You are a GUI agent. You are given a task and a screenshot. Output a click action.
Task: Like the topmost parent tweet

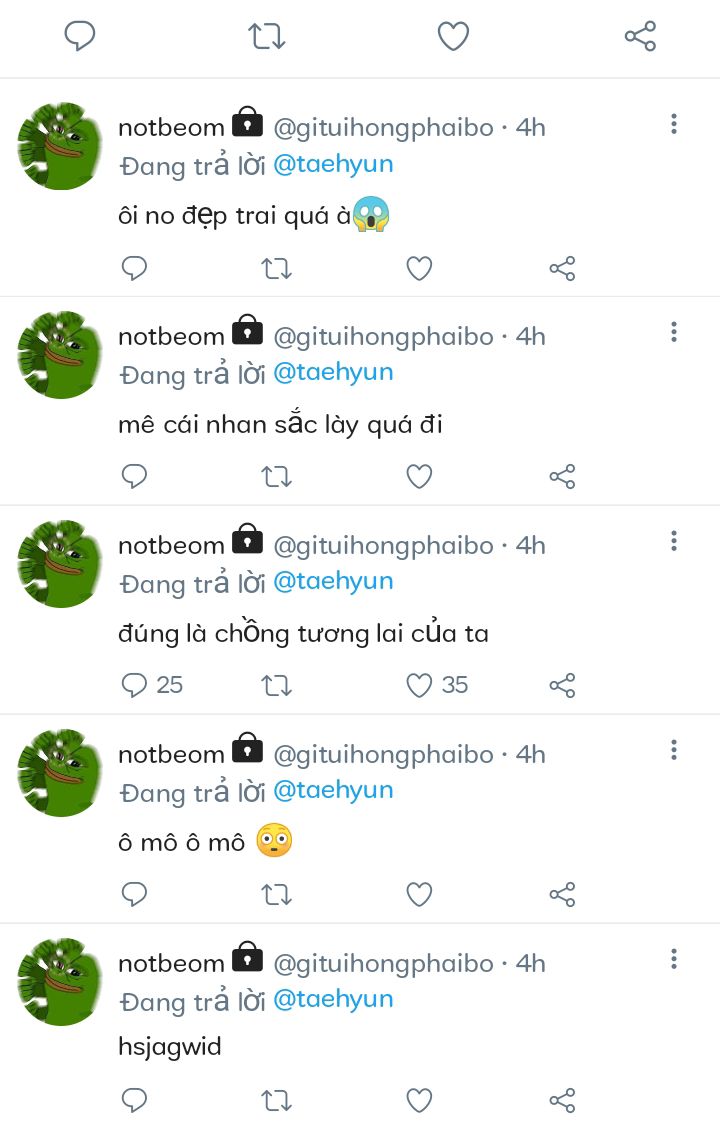(x=454, y=36)
